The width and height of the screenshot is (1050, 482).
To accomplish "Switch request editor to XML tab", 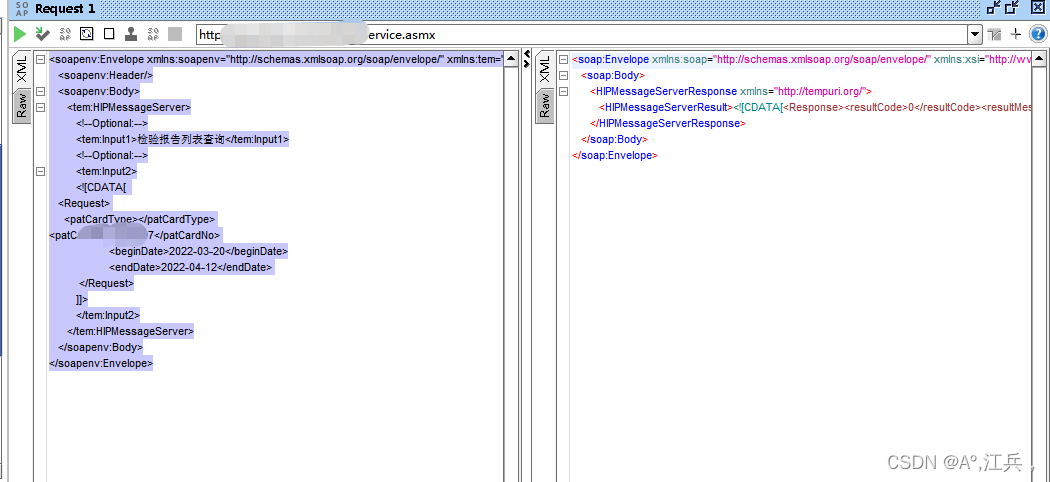I will point(21,70).
